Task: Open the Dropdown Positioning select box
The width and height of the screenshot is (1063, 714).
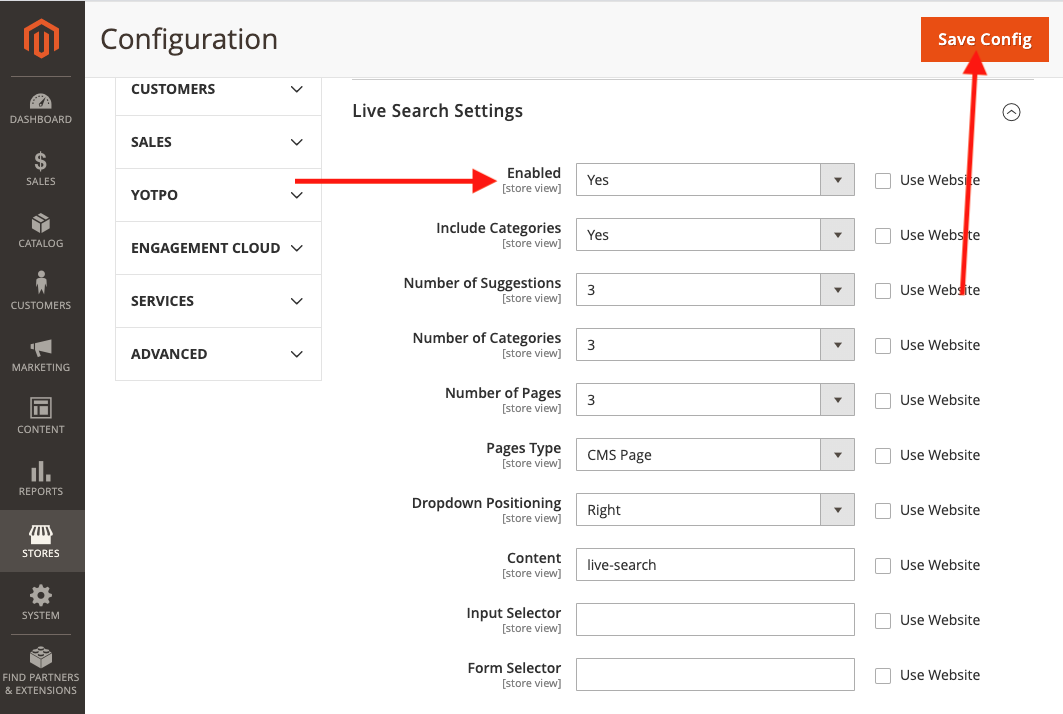Action: tap(715, 510)
